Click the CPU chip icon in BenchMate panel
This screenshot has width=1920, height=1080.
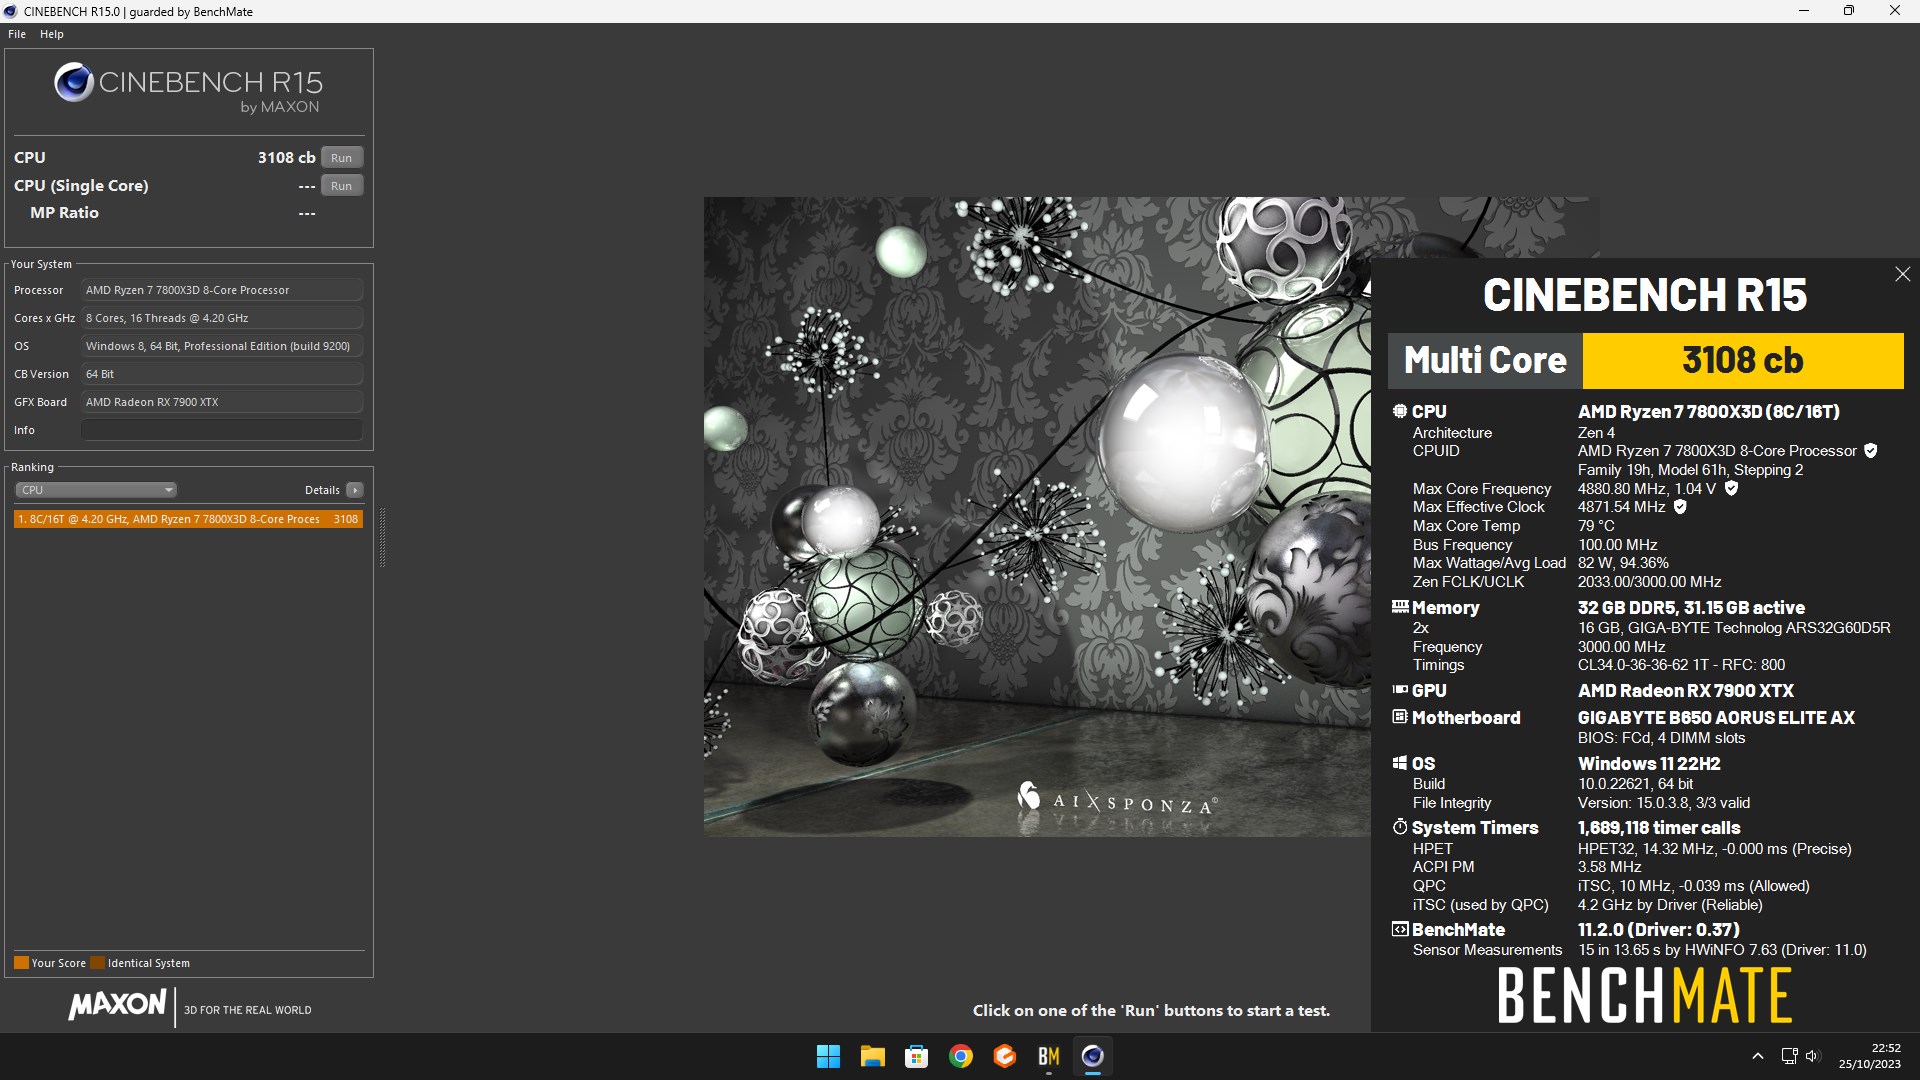[1400, 411]
